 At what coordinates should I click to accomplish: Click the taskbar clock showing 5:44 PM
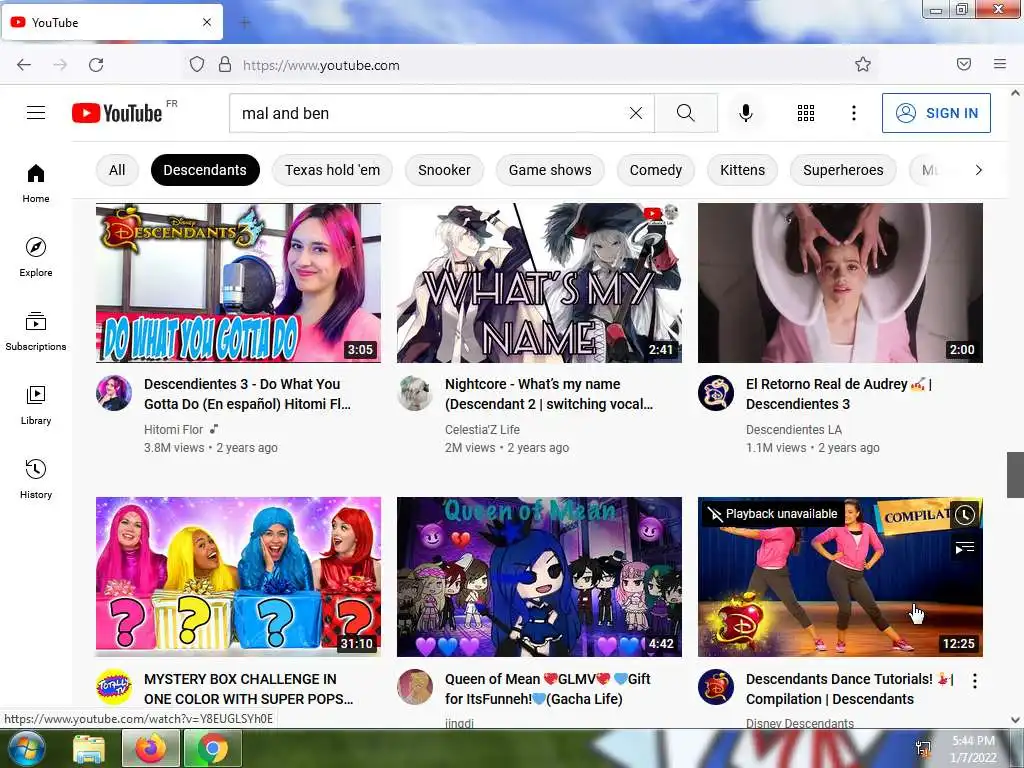[x=973, y=749]
